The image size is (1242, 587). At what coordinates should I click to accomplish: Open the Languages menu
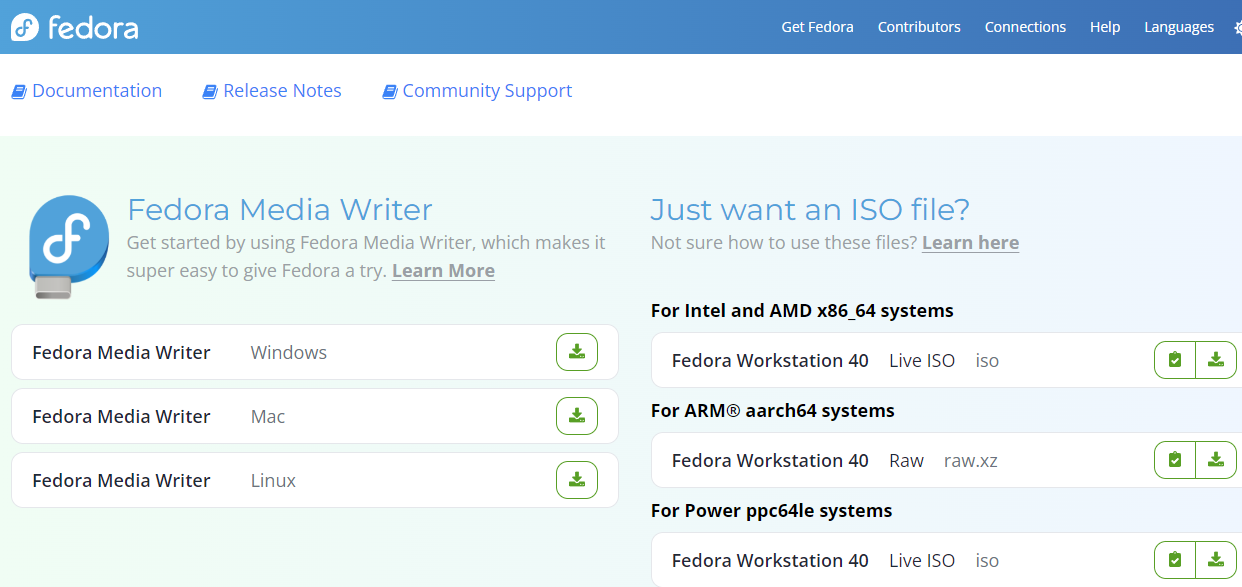coord(1179,27)
